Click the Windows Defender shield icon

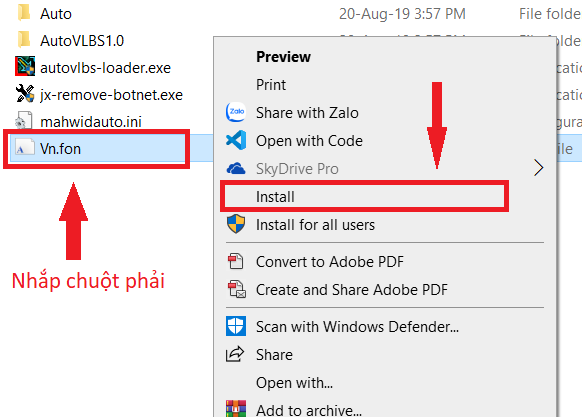(236, 326)
